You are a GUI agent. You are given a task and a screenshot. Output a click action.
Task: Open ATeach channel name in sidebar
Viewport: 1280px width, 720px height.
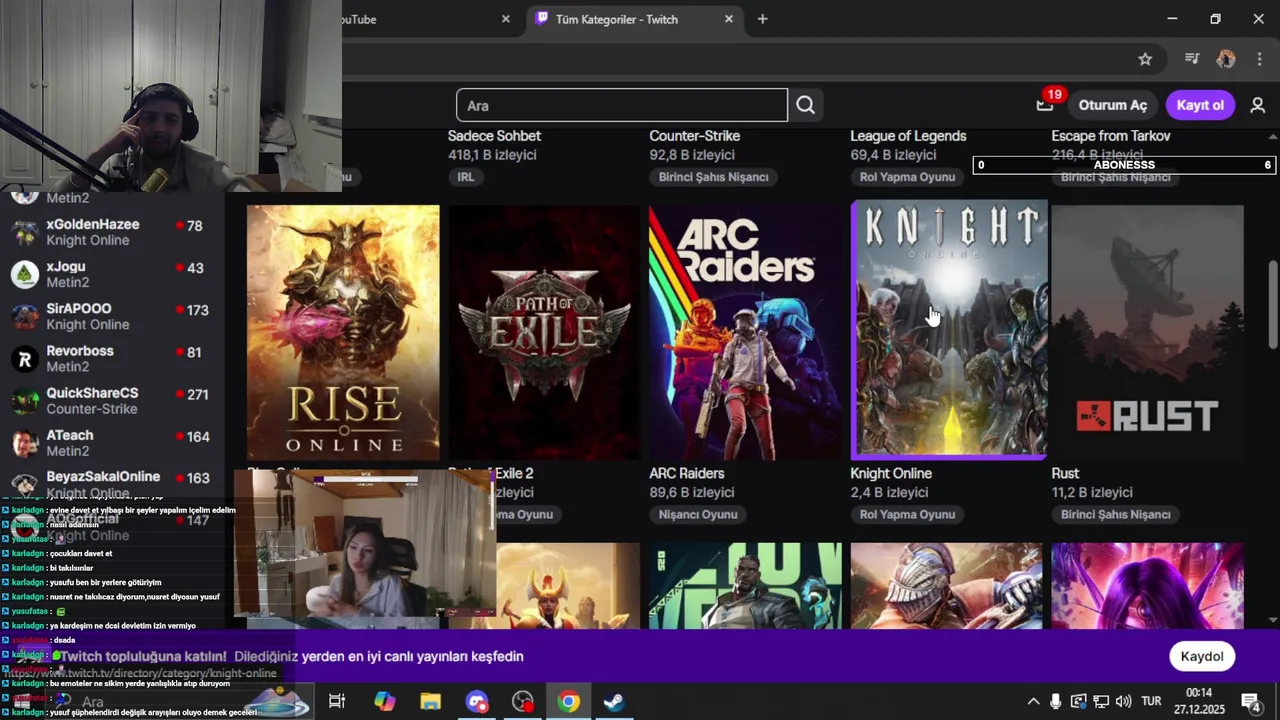pyautogui.click(x=70, y=435)
